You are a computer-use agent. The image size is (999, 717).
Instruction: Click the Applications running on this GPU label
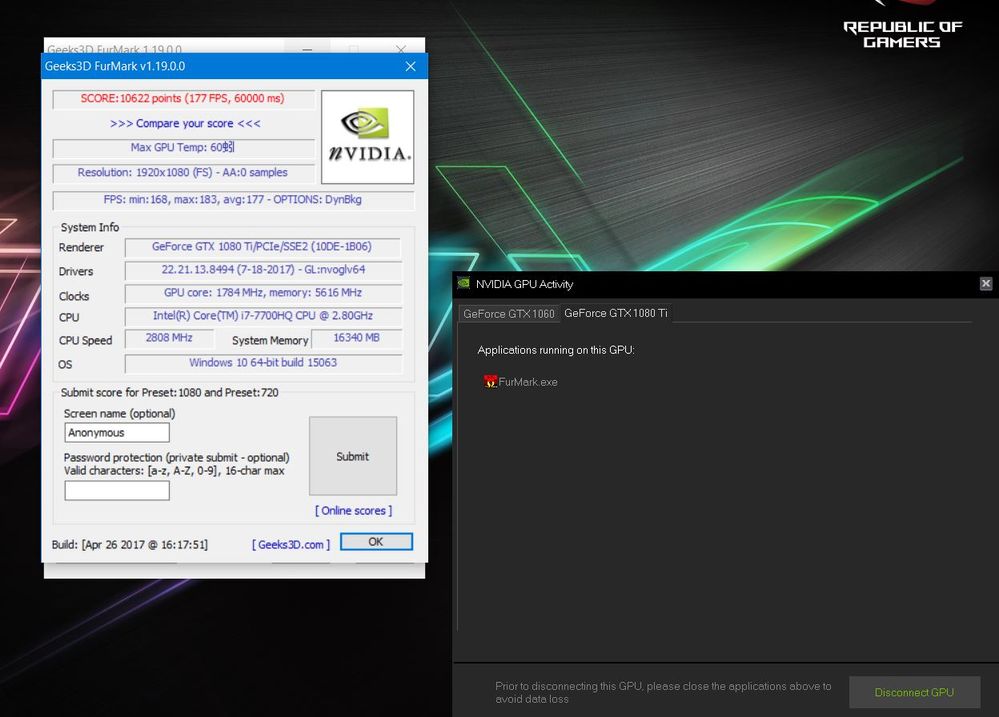556,350
